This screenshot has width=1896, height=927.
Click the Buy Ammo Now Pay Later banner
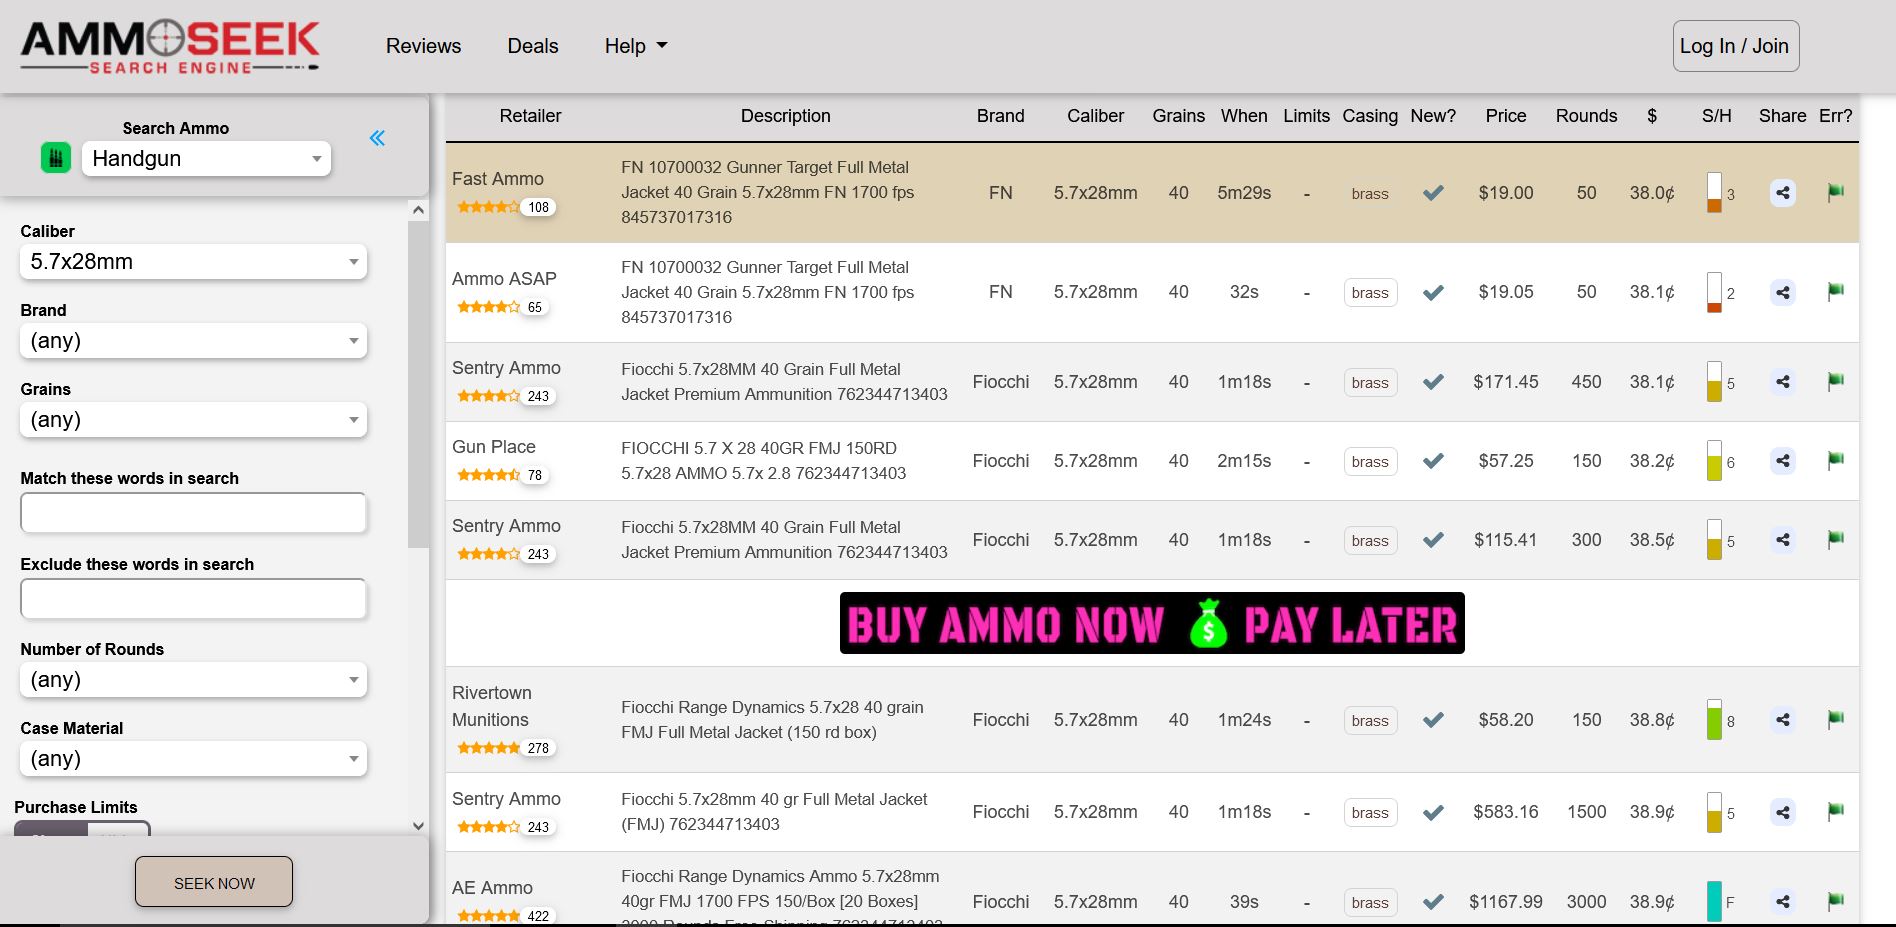pyautogui.click(x=1152, y=623)
